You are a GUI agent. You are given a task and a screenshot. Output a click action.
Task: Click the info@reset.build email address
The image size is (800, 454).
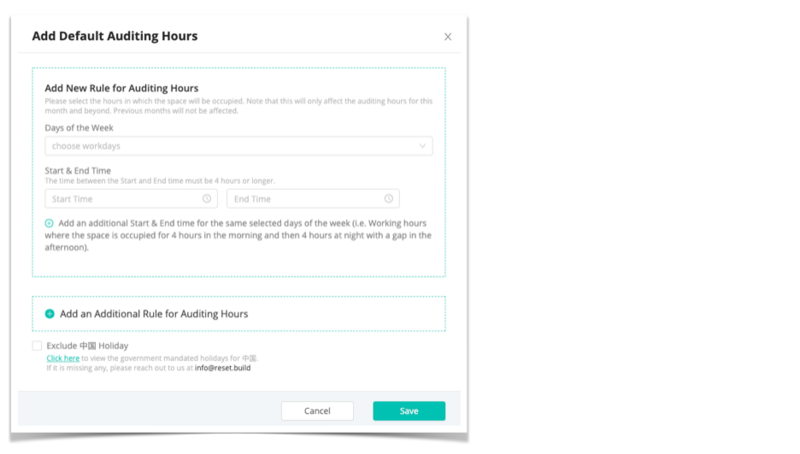[x=222, y=368]
